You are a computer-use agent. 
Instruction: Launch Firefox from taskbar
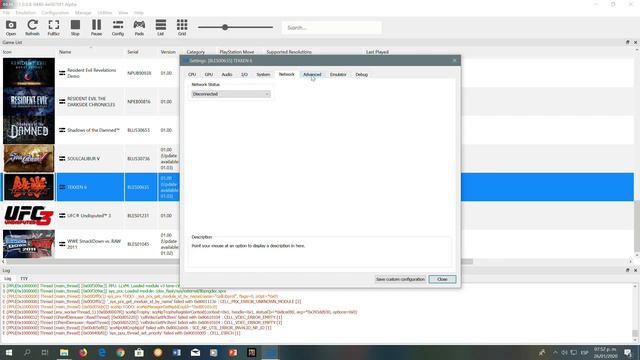pyautogui.click(x=83, y=353)
